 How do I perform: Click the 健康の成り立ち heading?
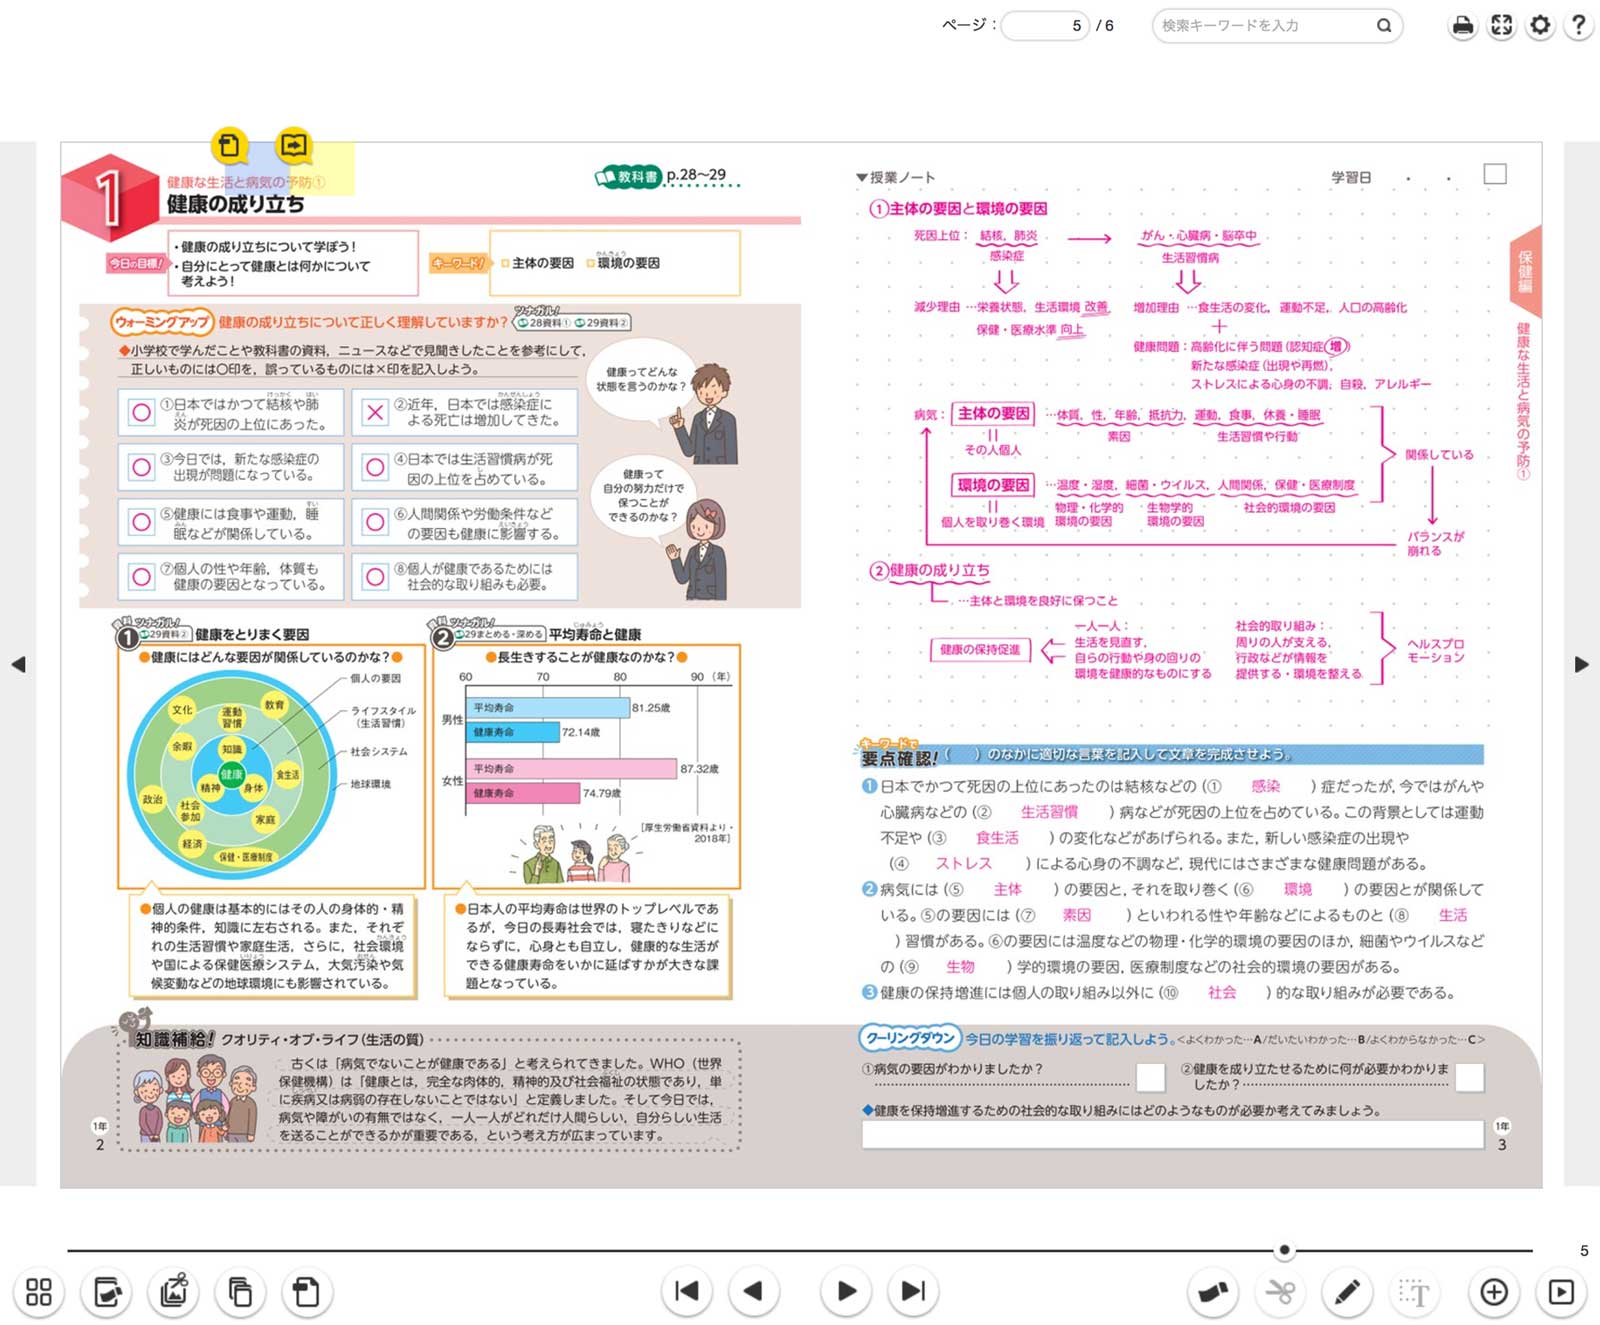coord(235,204)
